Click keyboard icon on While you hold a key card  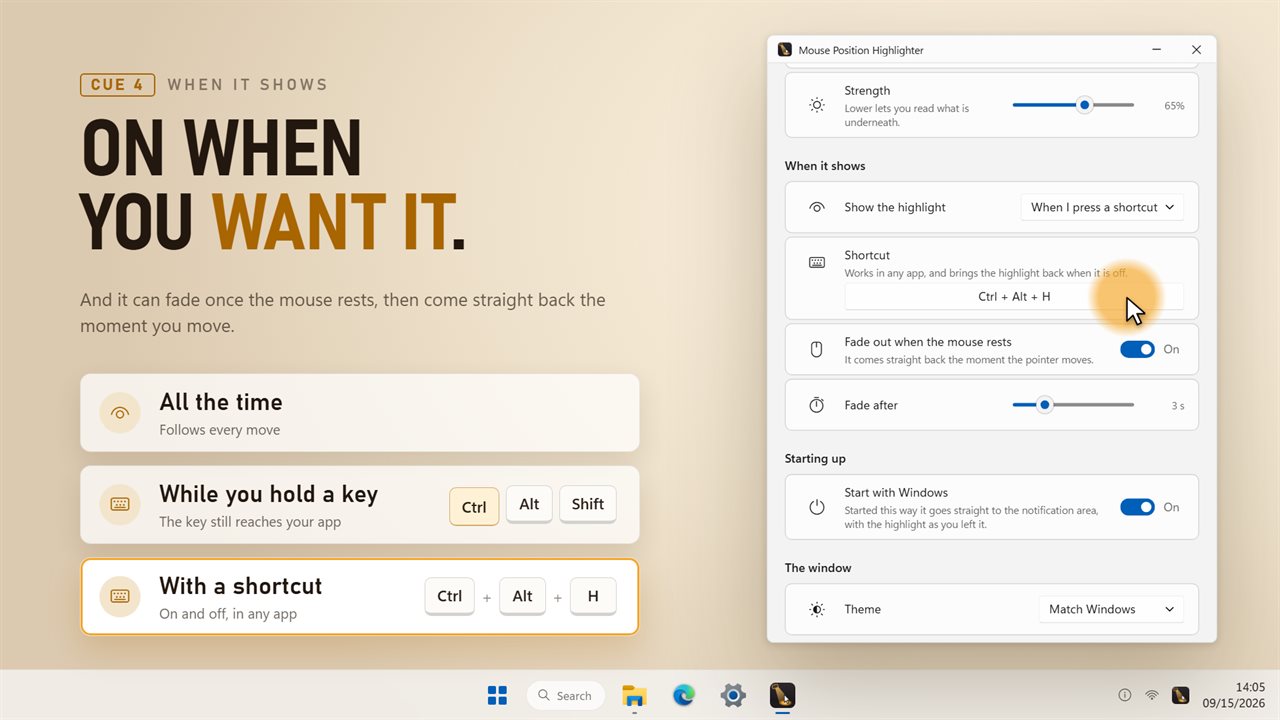point(120,505)
